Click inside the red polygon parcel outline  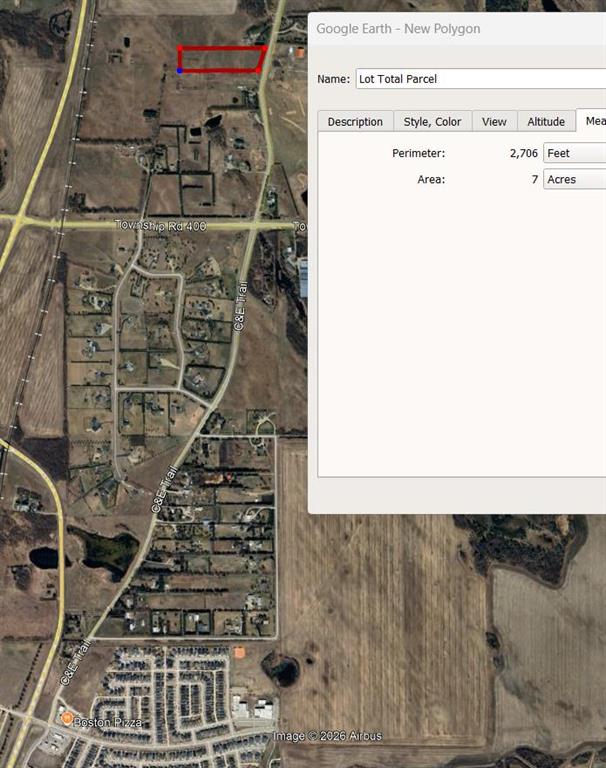(220, 60)
